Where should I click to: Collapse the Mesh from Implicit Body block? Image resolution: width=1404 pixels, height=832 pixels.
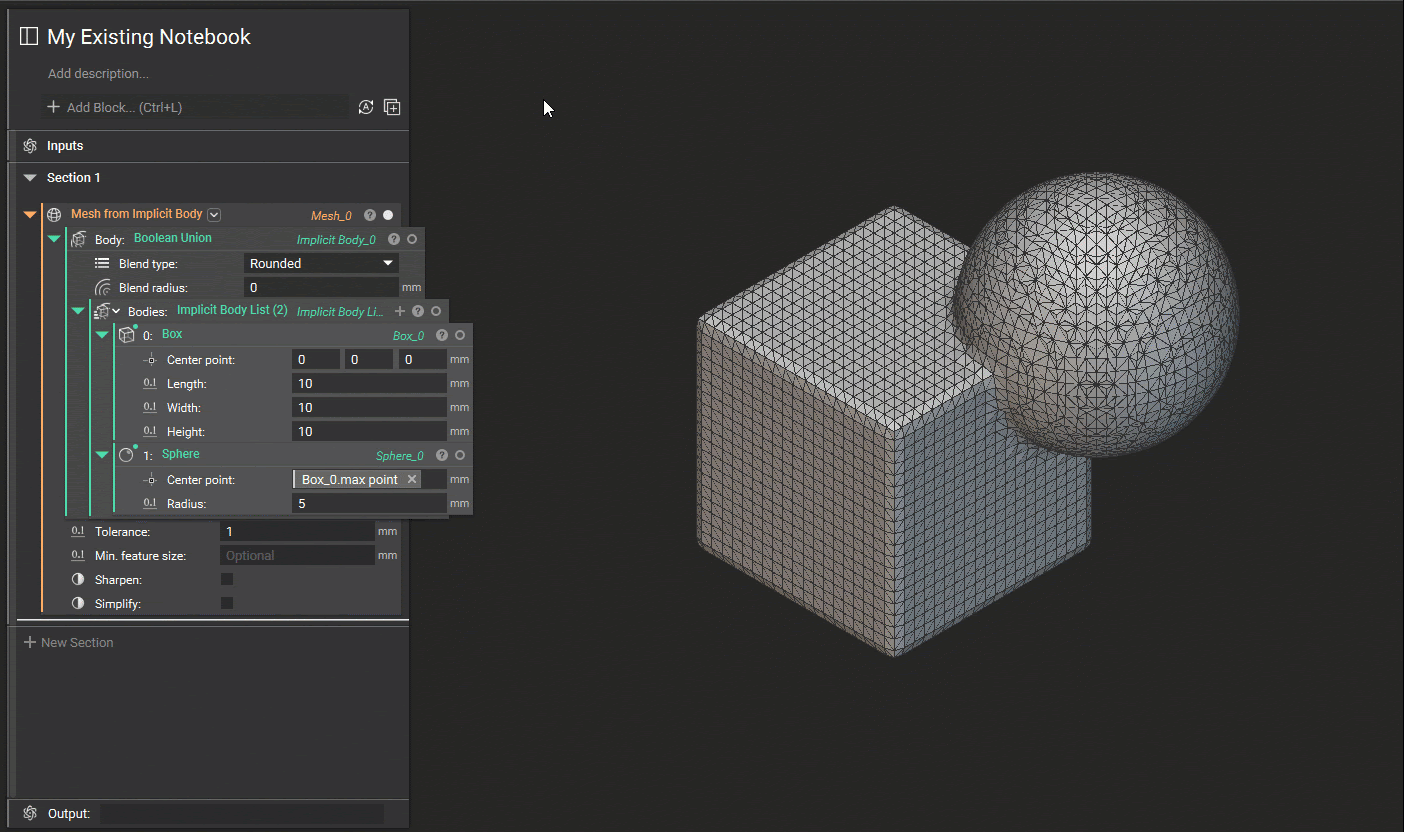point(30,215)
